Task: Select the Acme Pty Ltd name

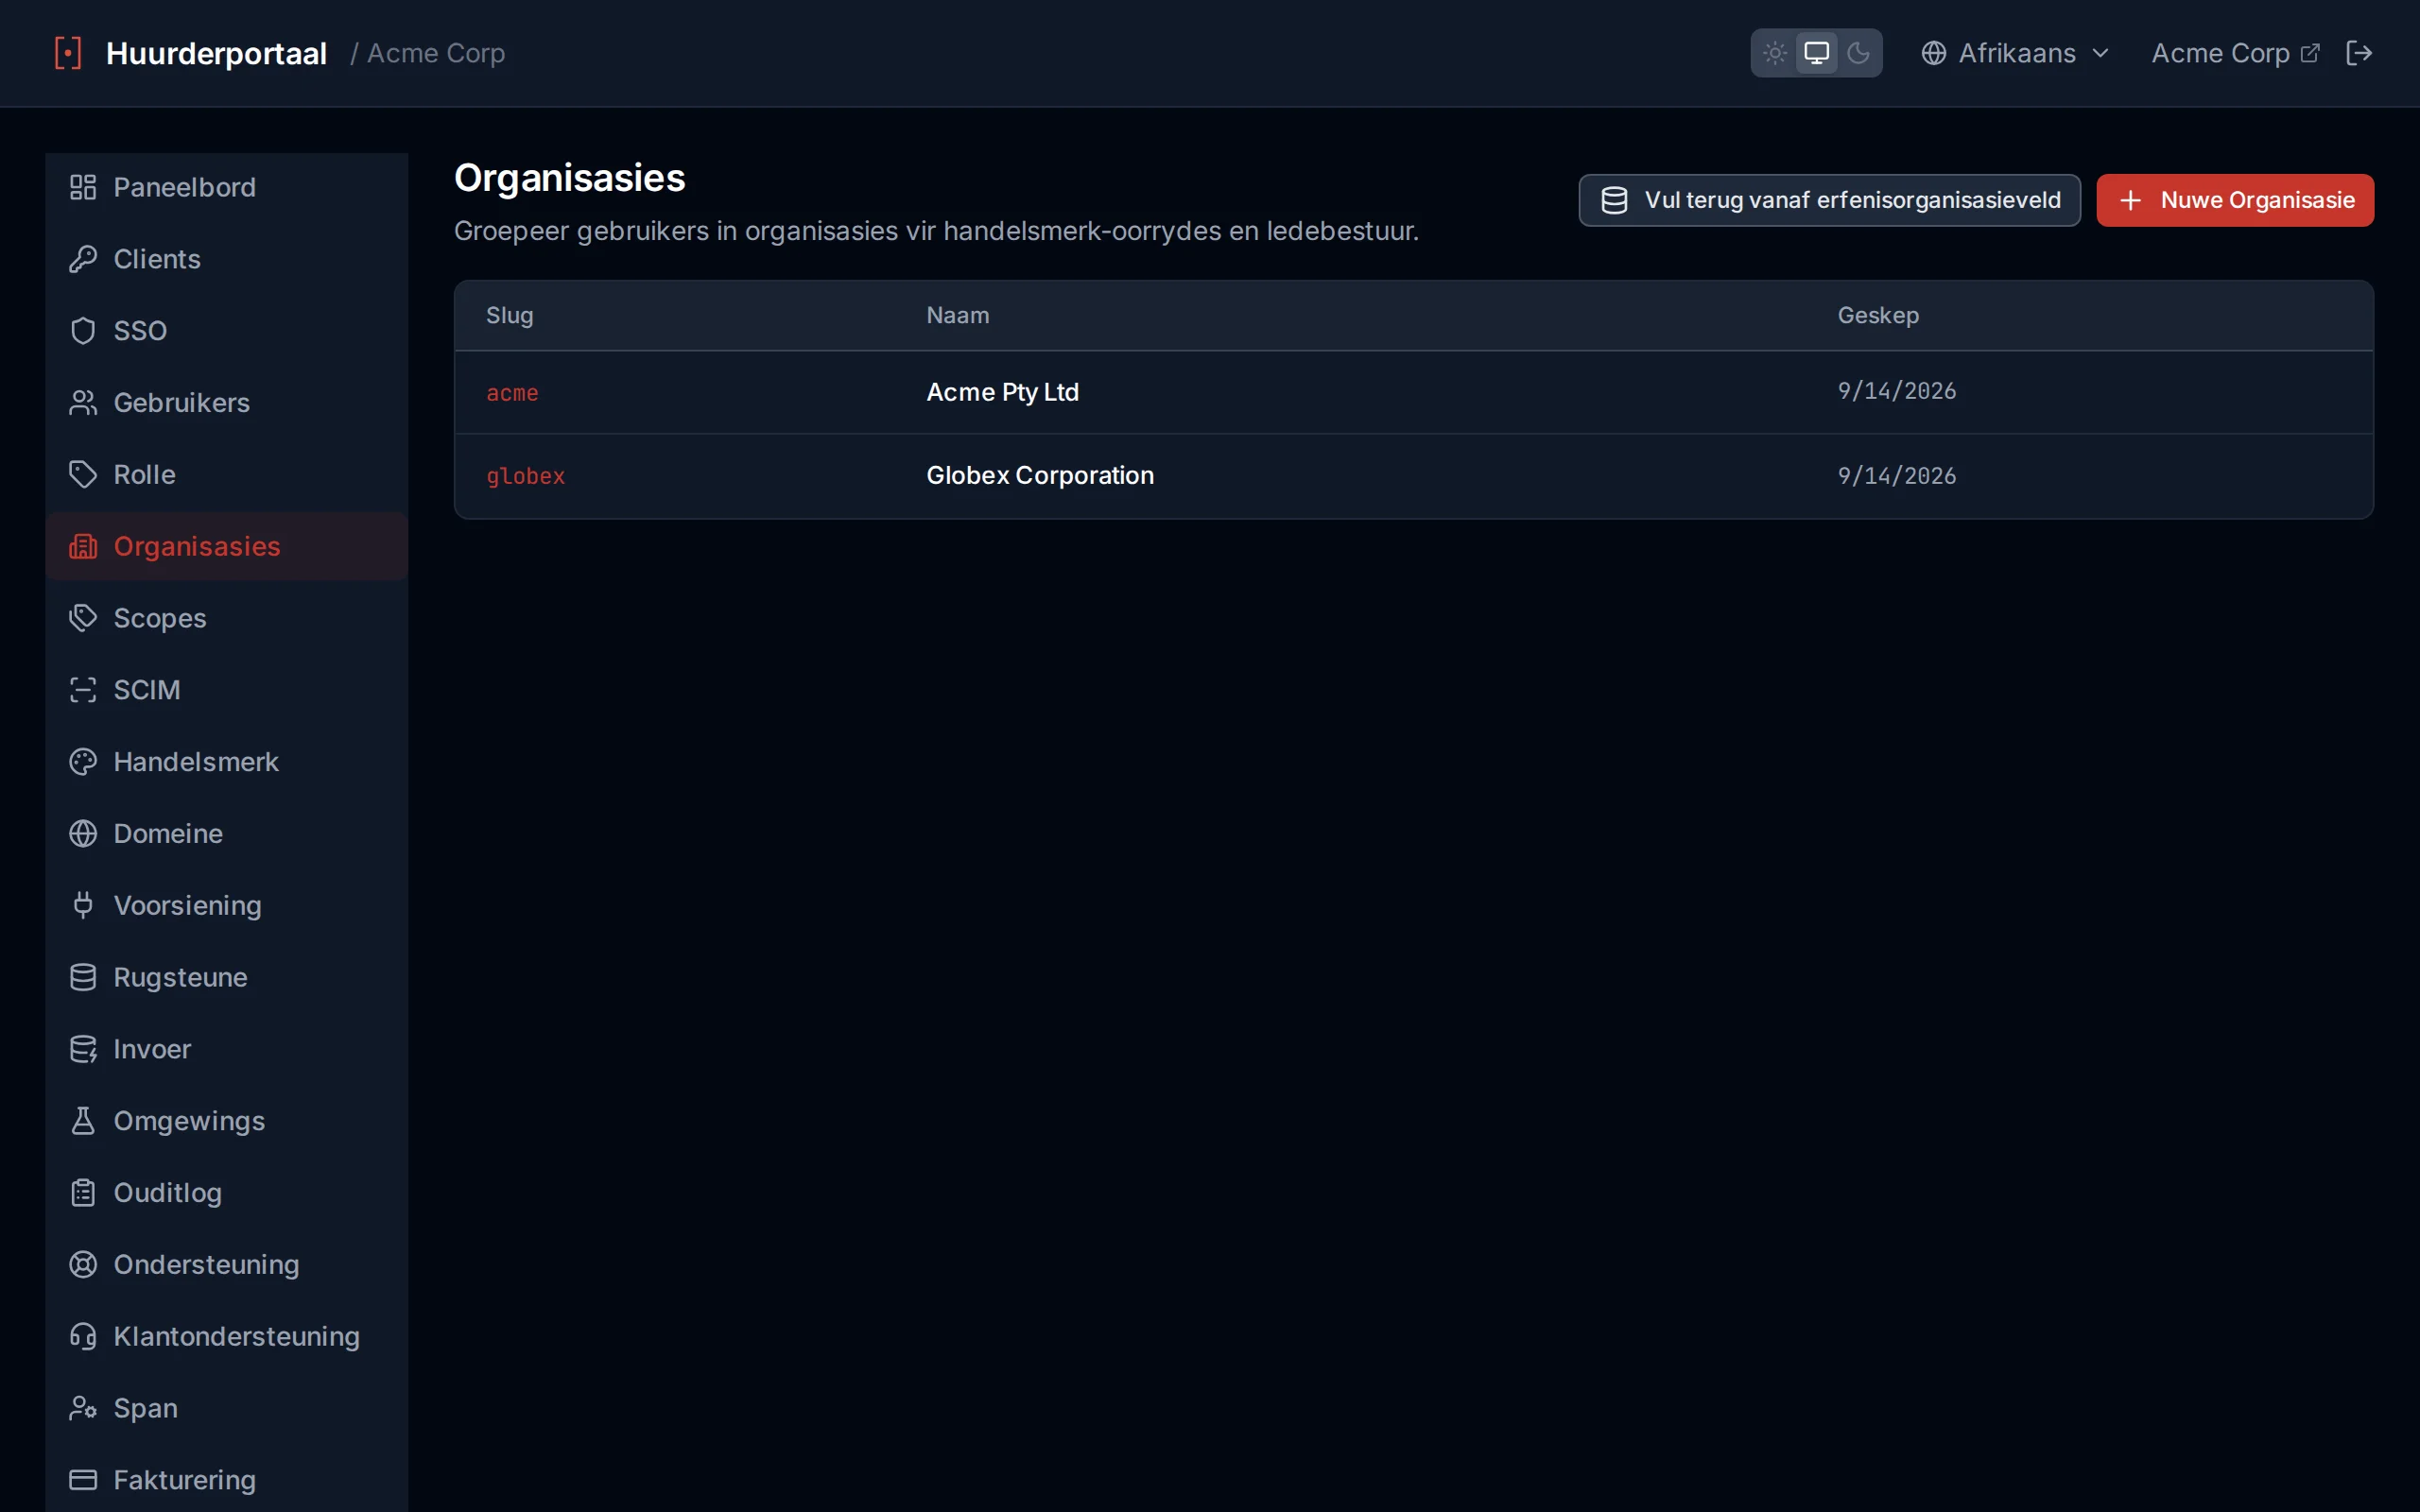Action: (x=1002, y=392)
